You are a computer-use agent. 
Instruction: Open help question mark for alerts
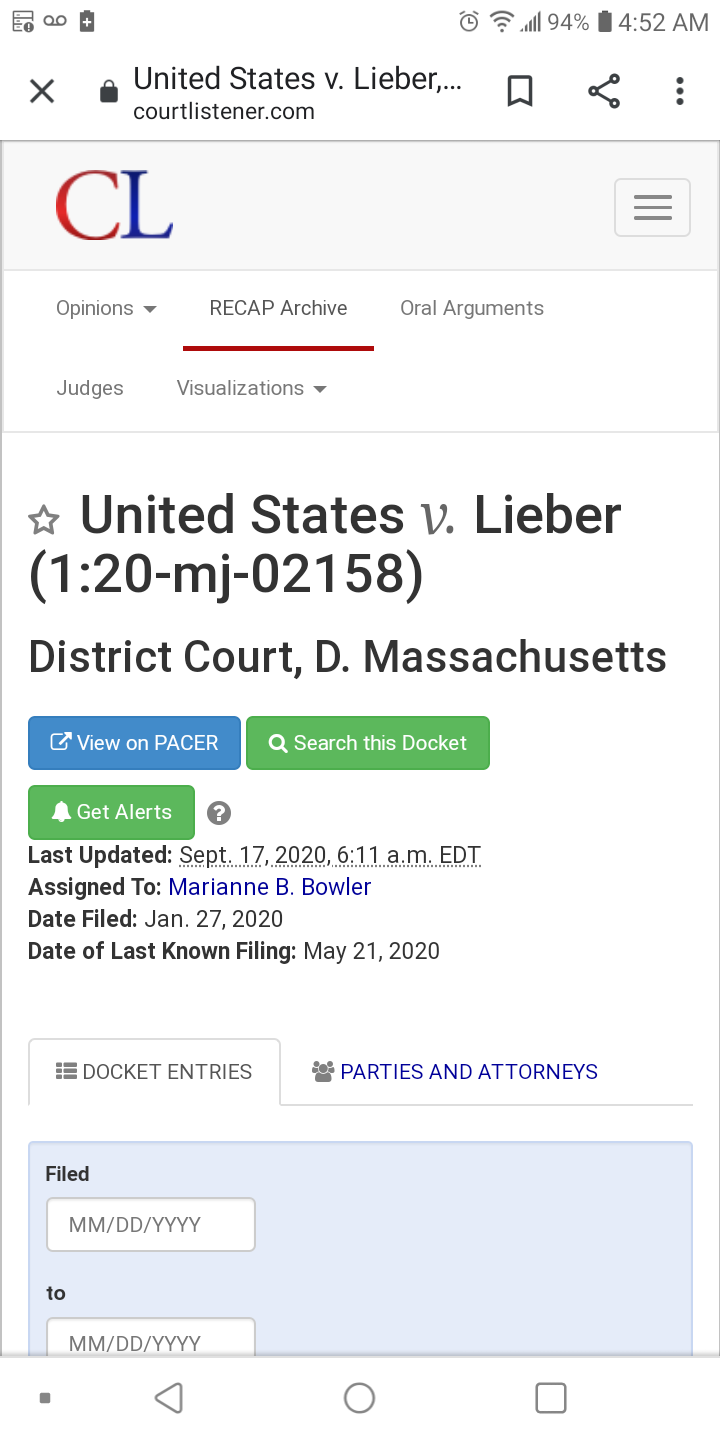click(219, 813)
